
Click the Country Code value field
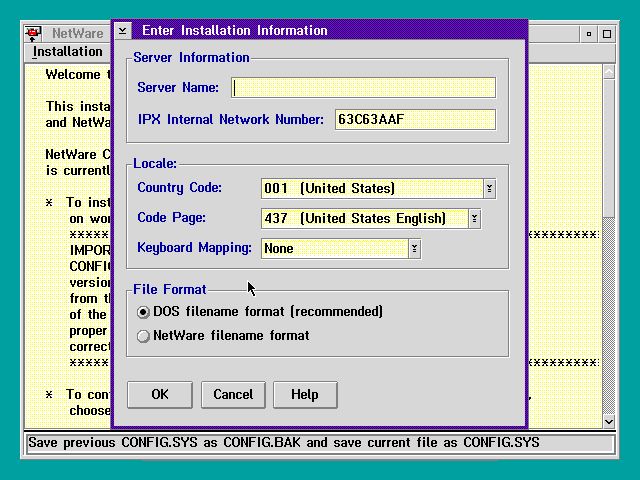[x=372, y=189]
